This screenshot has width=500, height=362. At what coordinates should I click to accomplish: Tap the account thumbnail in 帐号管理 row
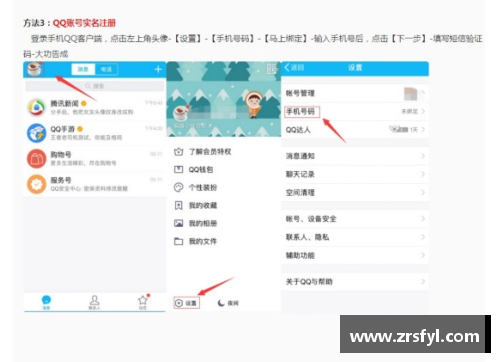tap(411, 94)
